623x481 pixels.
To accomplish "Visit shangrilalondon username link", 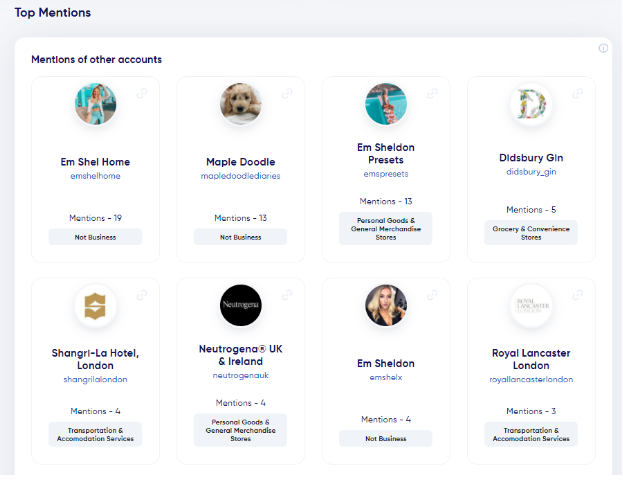I will coord(95,379).
